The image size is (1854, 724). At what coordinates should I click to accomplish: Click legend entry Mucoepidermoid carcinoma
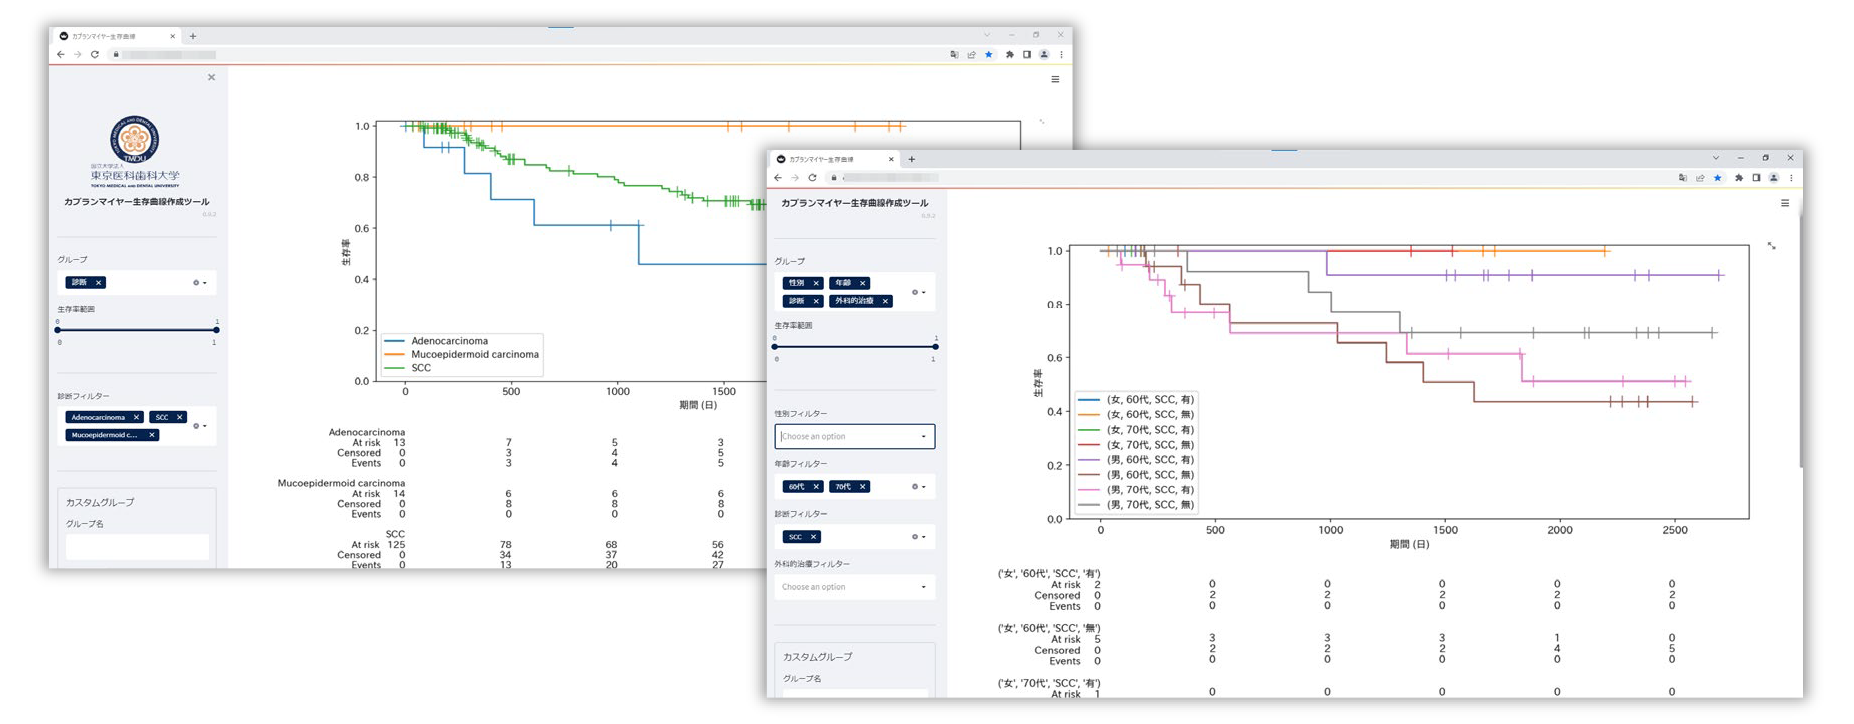[x=461, y=354]
